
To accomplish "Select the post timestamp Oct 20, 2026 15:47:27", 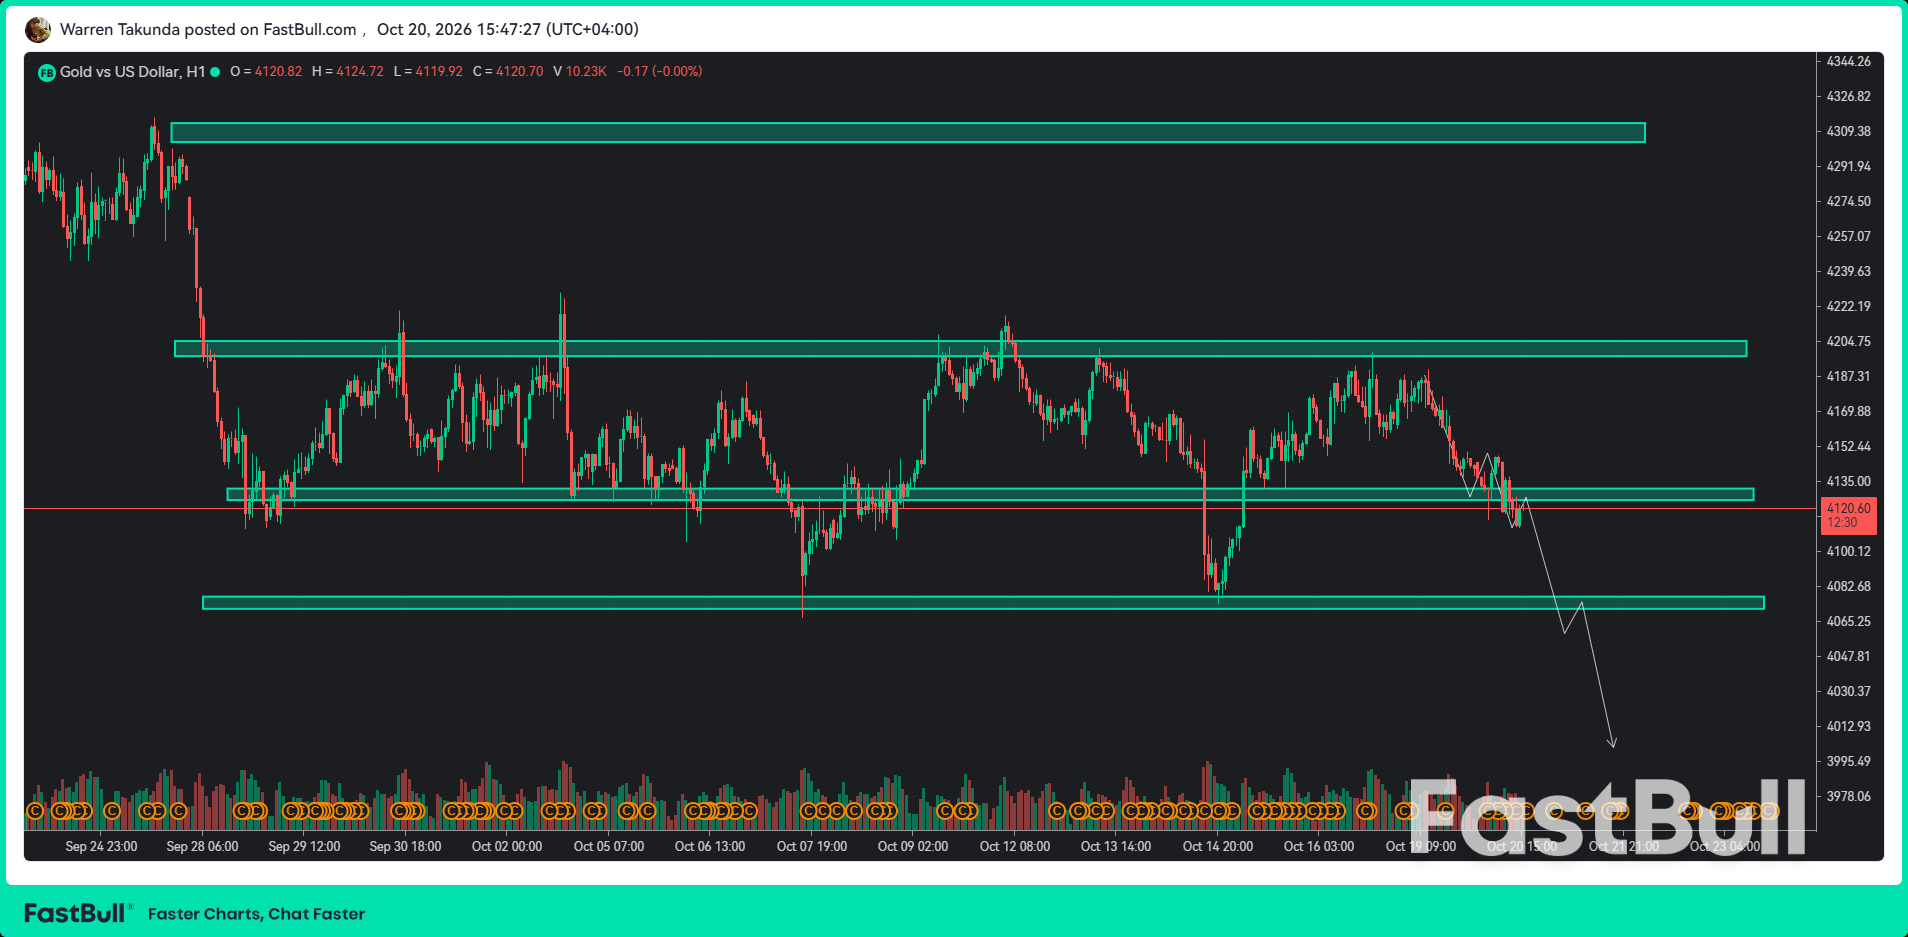I will [x=459, y=30].
